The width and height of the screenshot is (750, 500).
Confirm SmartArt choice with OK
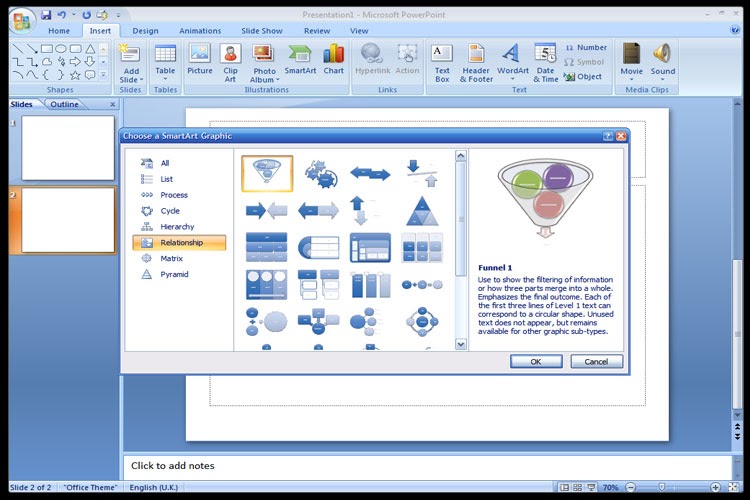tap(536, 362)
